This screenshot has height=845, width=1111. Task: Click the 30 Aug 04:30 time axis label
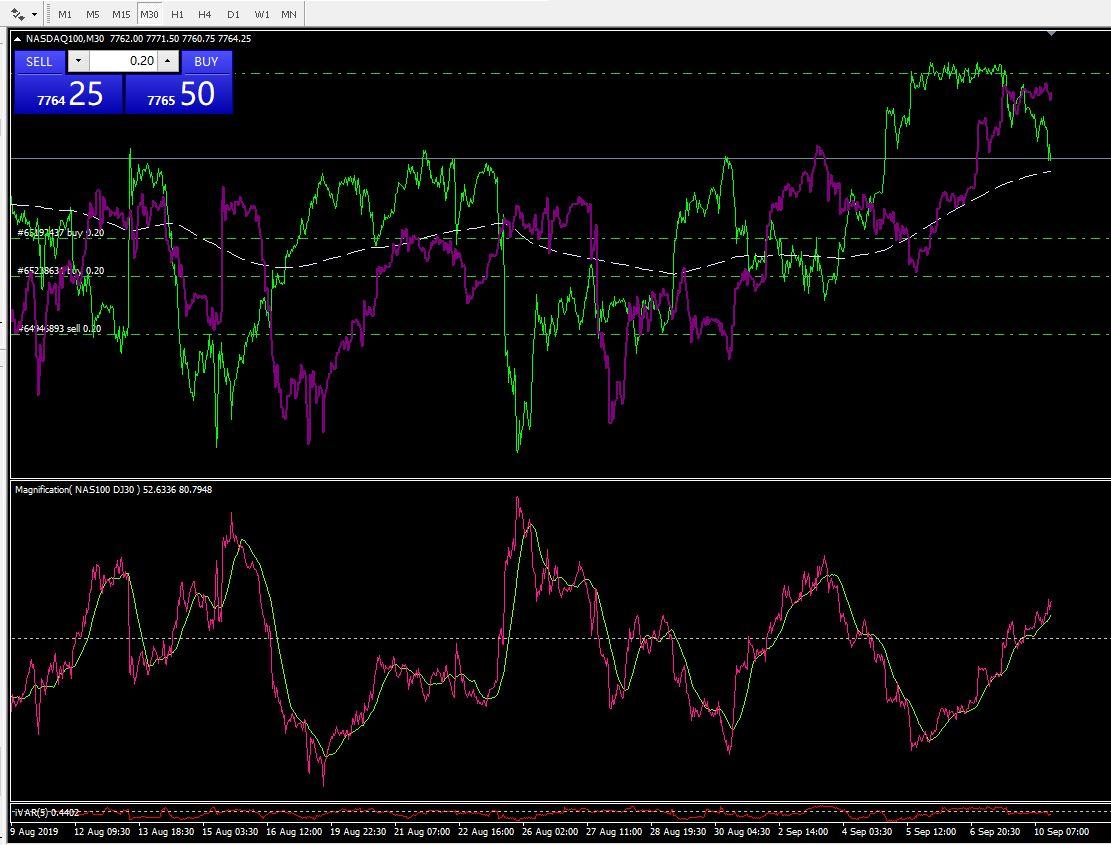pos(742,832)
